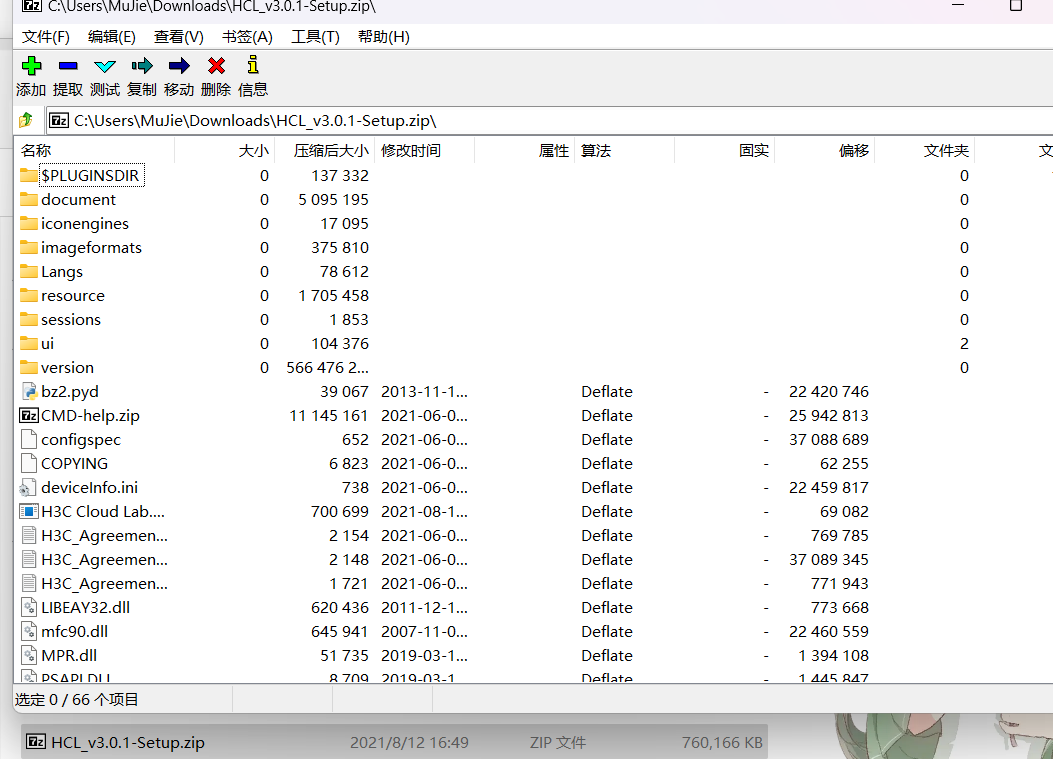Click the Info (信息) toolbar icon
Image resolution: width=1053 pixels, height=759 pixels.
click(x=253, y=65)
